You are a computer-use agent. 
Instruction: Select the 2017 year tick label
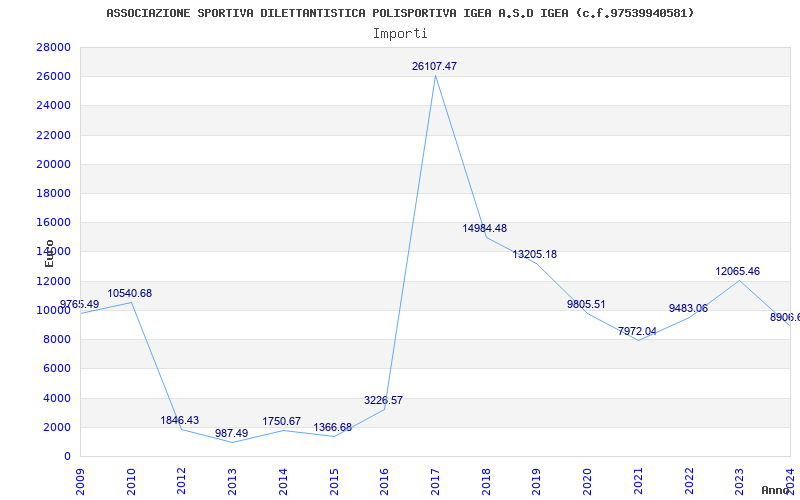coord(435,482)
